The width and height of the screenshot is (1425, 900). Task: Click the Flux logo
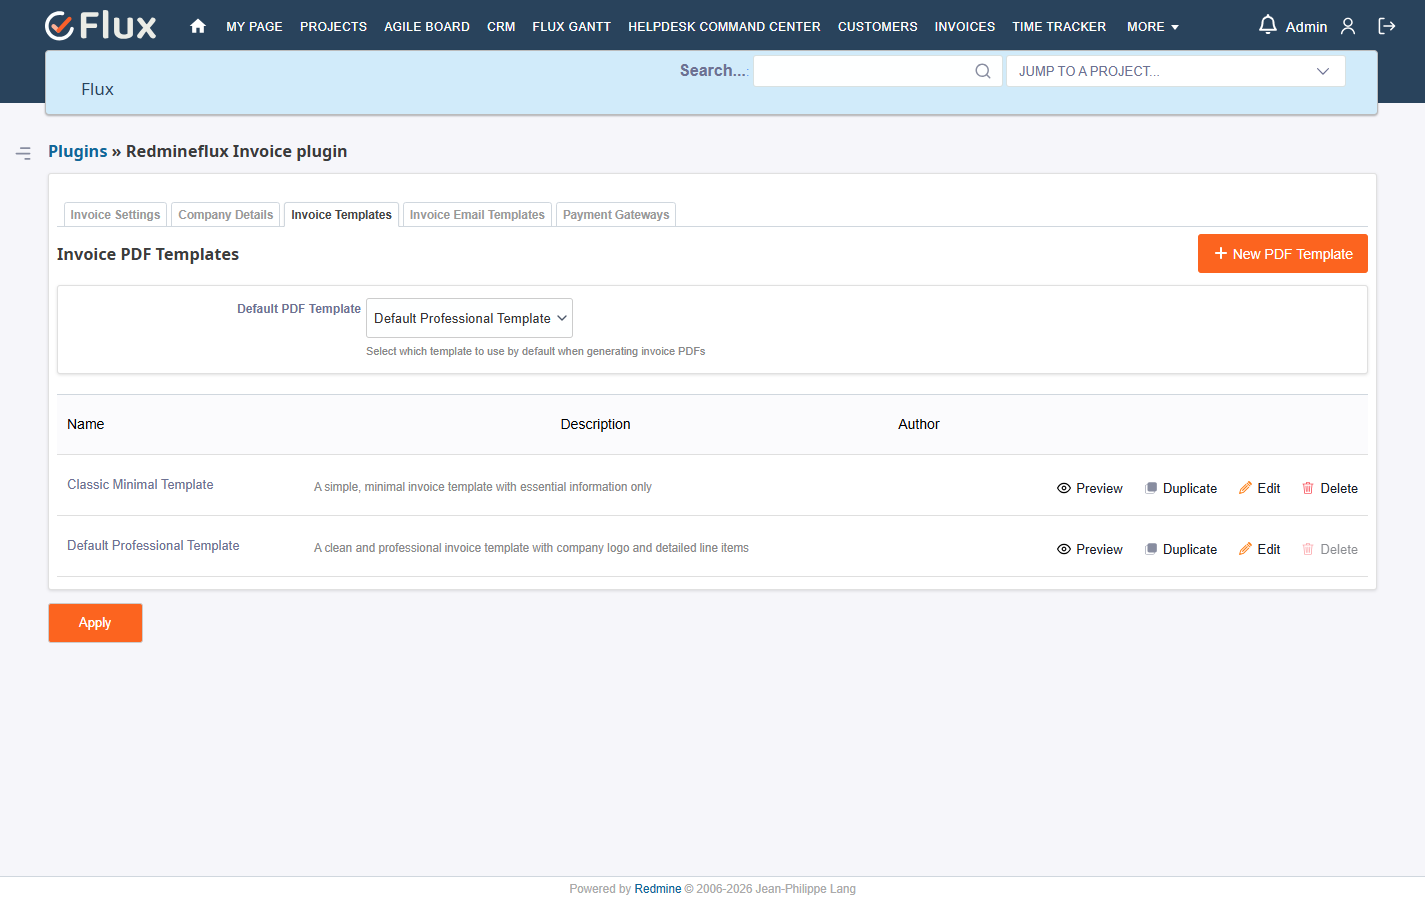(101, 26)
